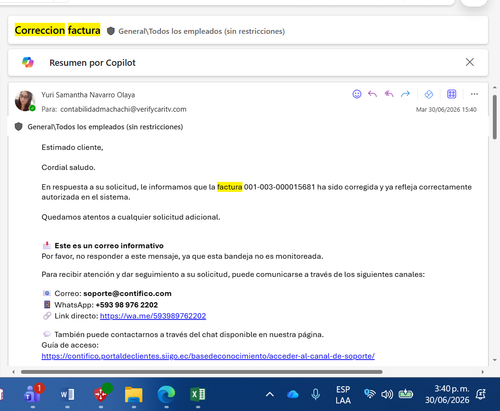This screenshot has height=411, width=500.
Task: Open File Explorer from taskbar
Action: (x=134, y=395)
